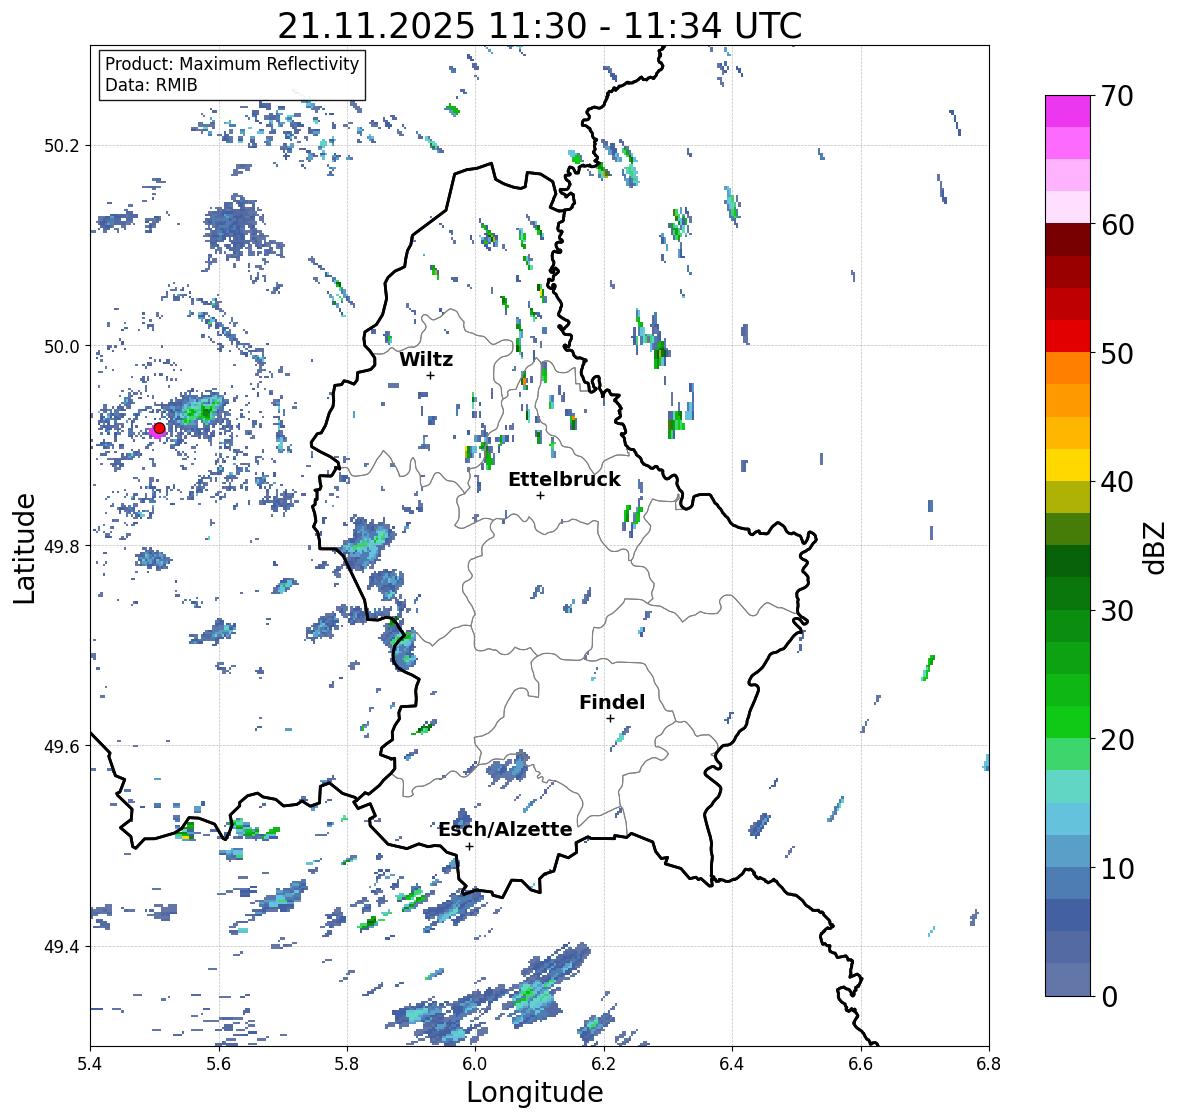Image resolution: width=1179 pixels, height=1117 pixels.
Task: Click the Latitude axis label
Action: pos(24,549)
